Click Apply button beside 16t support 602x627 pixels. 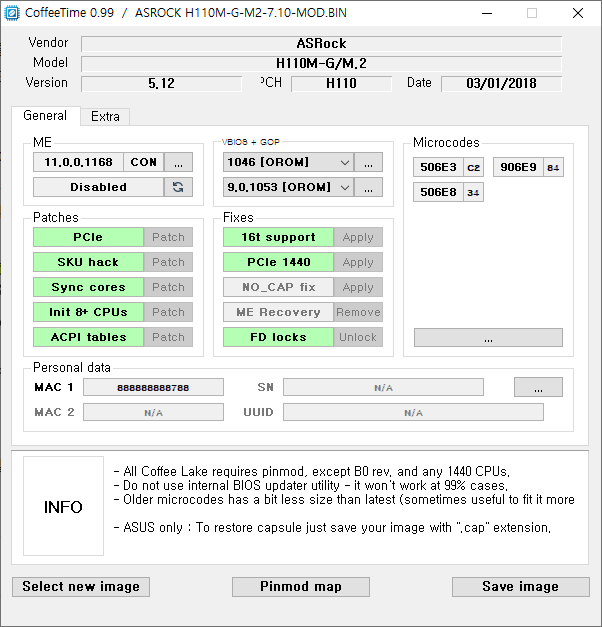(358, 237)
